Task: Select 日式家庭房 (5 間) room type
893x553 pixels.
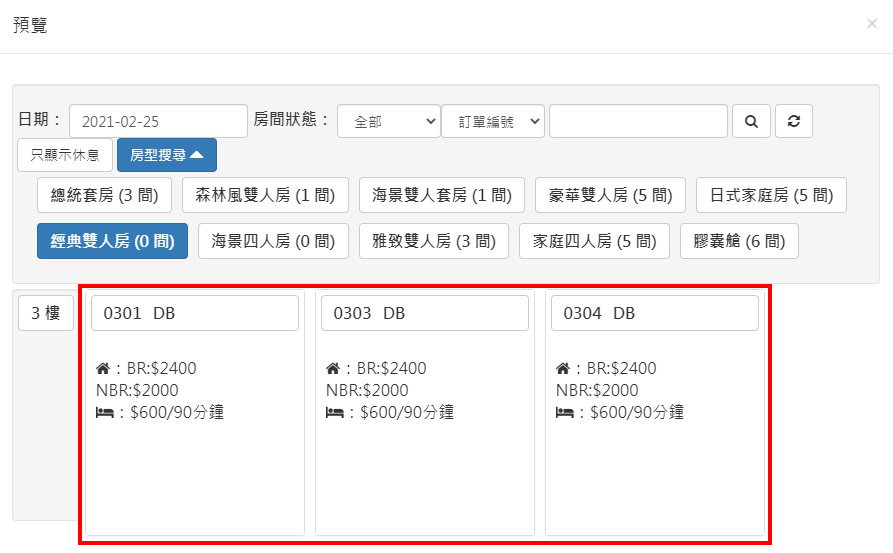Action: click(x=771, y=195)
